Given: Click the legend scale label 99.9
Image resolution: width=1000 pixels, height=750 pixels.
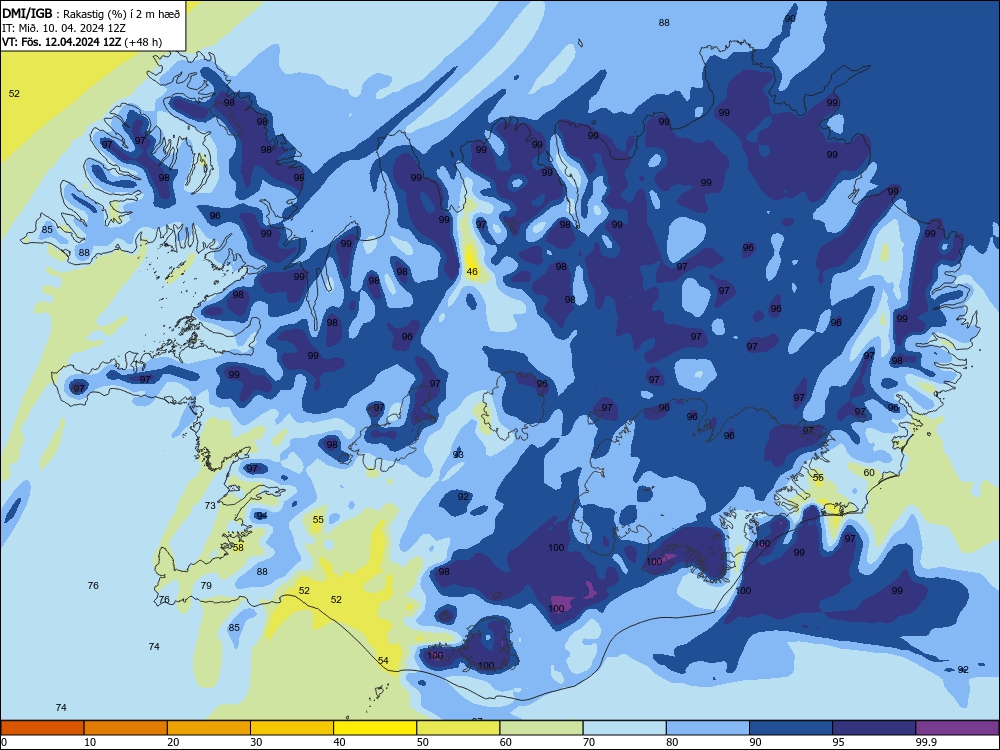Looking at the screenshot, I should (925, 742).
